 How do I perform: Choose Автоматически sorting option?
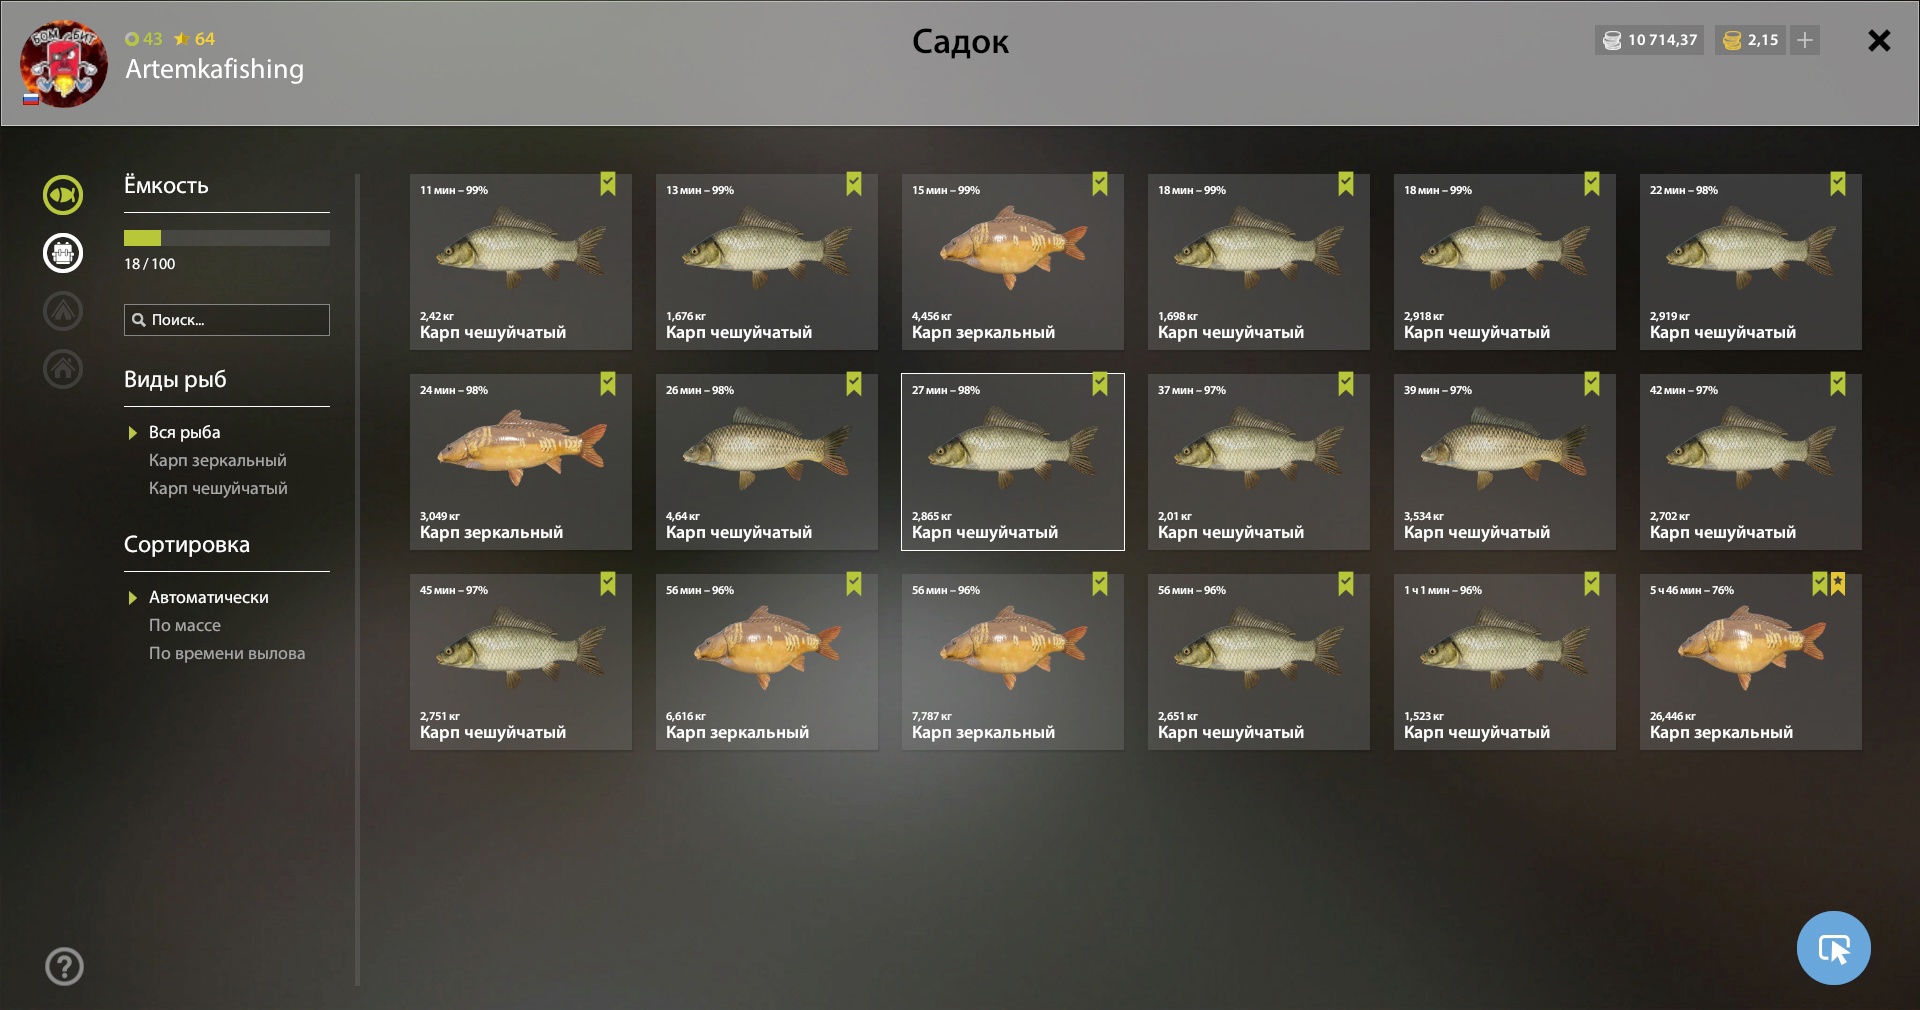pos(208,597)
